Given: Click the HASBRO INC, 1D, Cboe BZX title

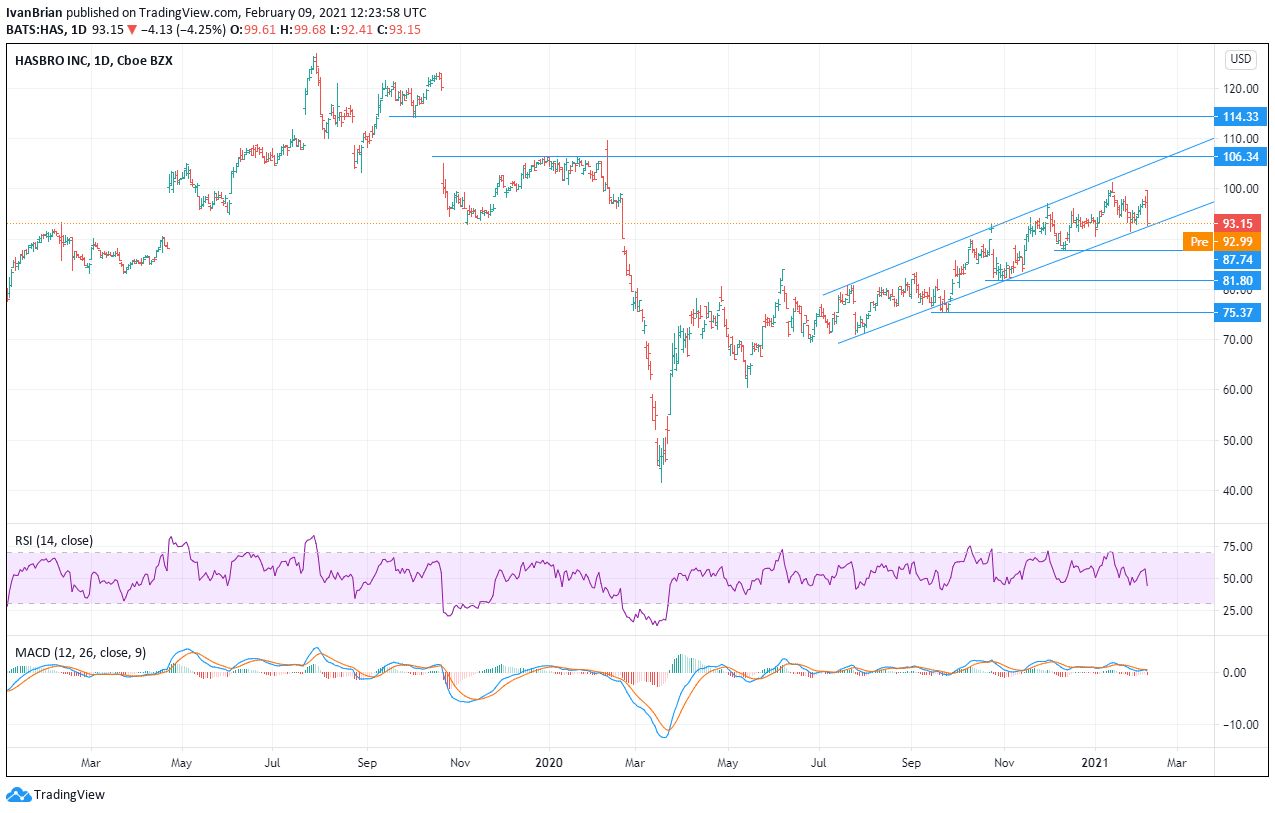Looking at the screenshot, I should pyautogui.click(x=93, y=61).
